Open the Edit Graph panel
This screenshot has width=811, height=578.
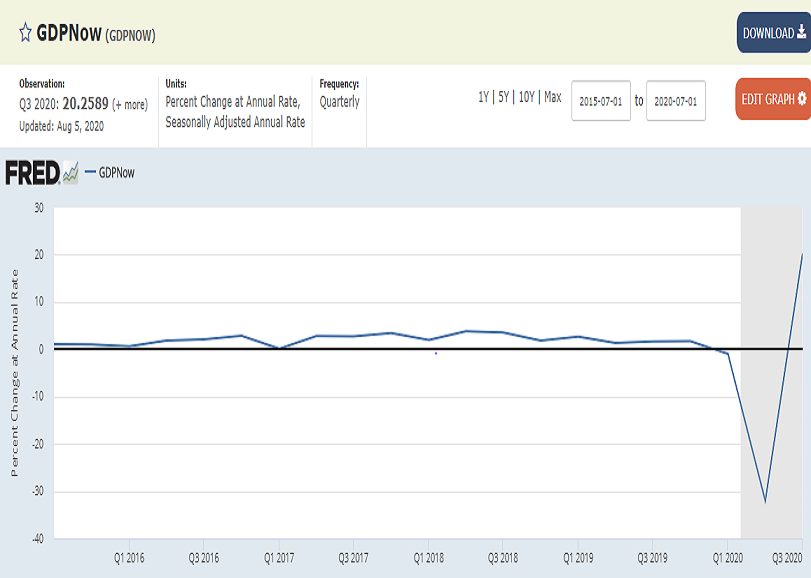click(x=773, y=100)
